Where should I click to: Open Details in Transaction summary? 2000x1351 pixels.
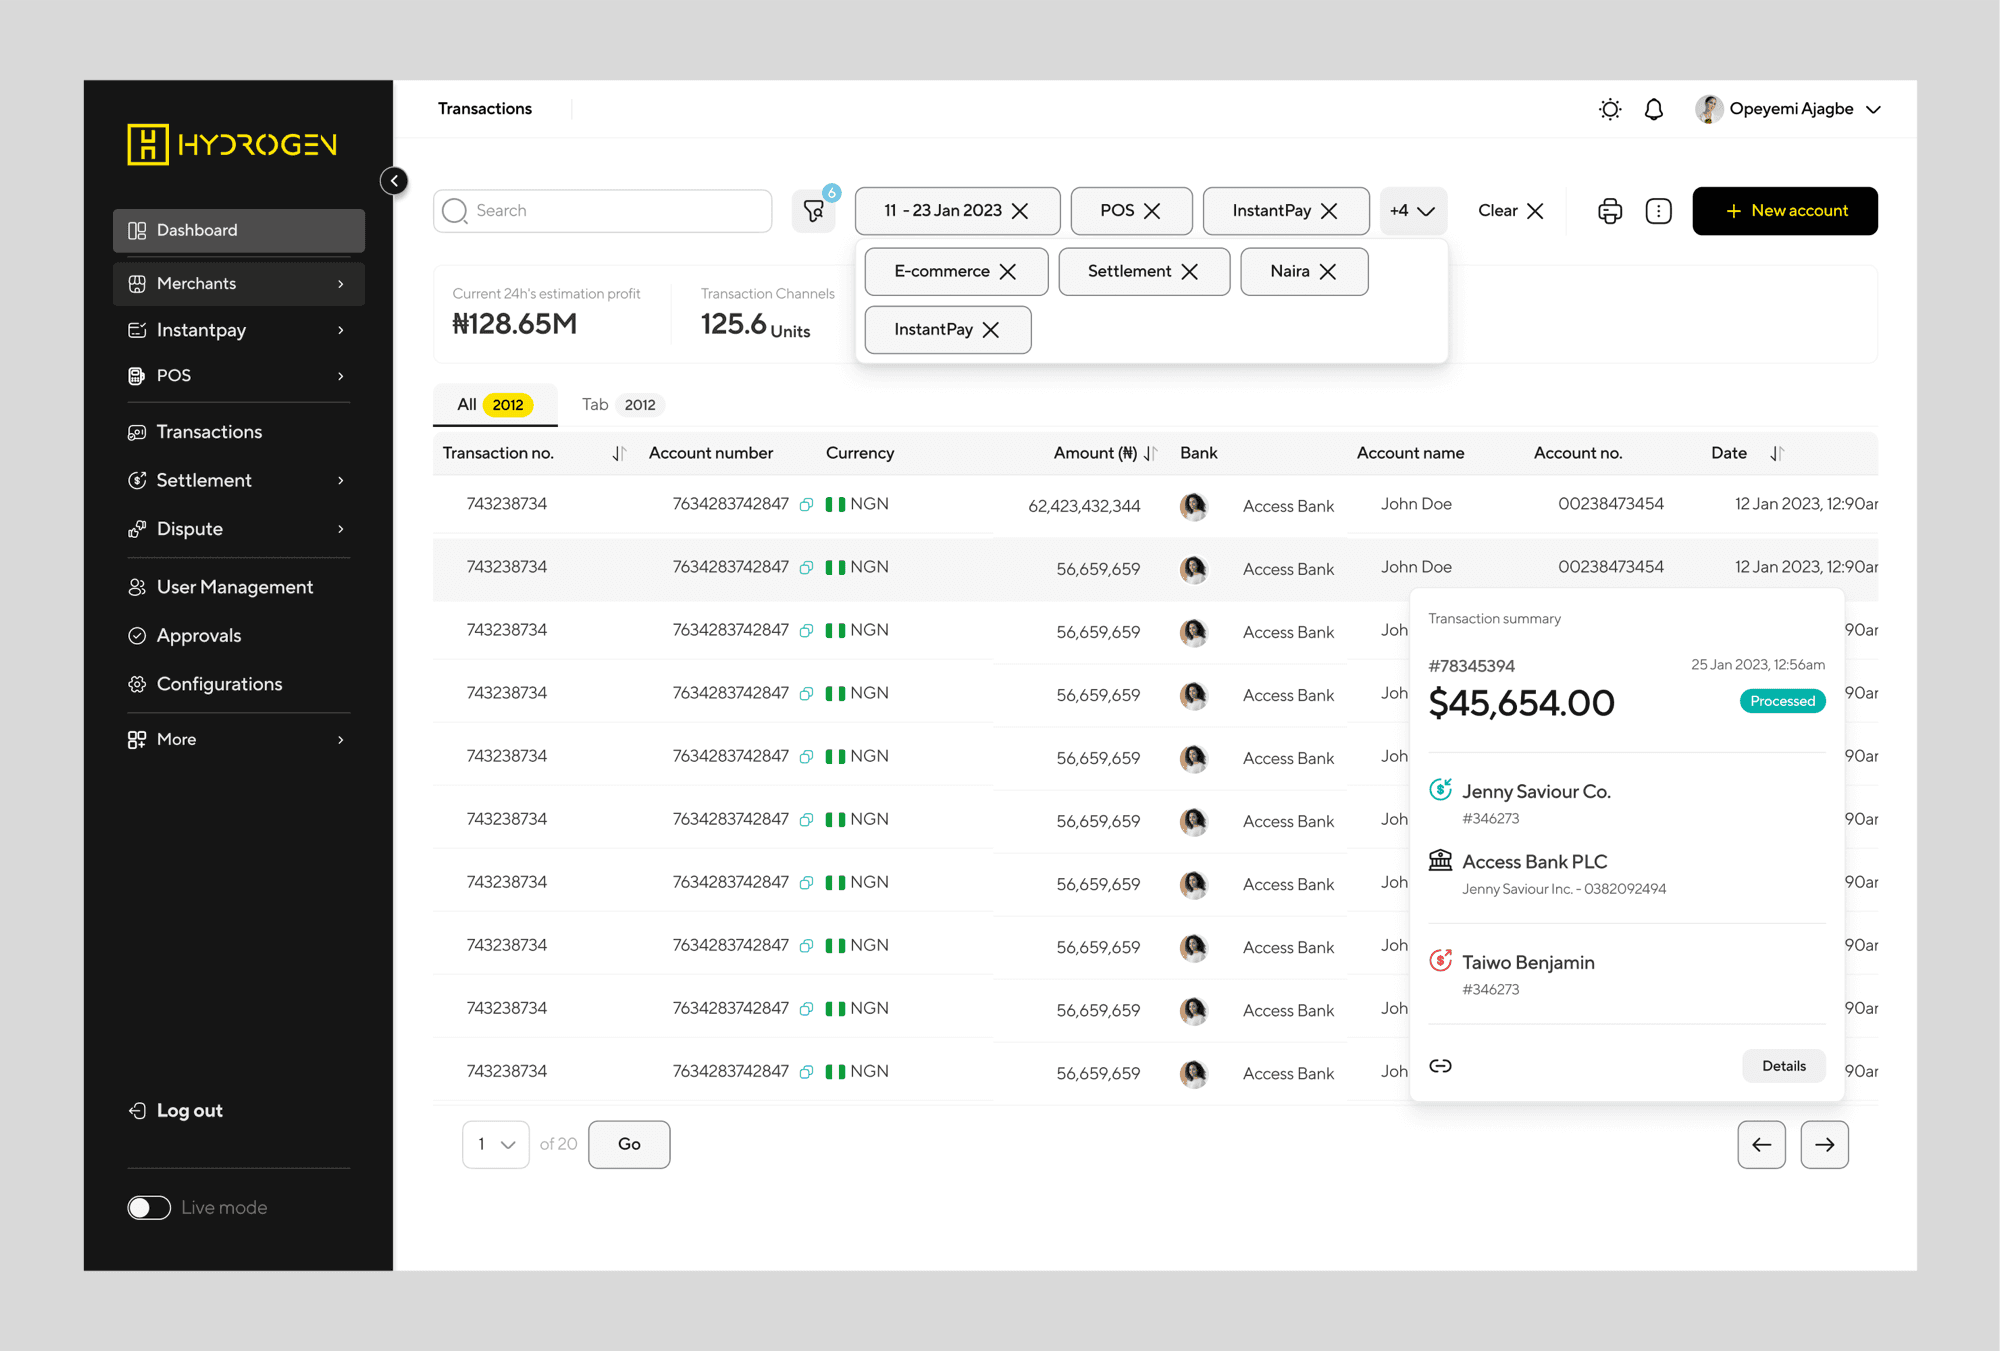[1783, 1066]
